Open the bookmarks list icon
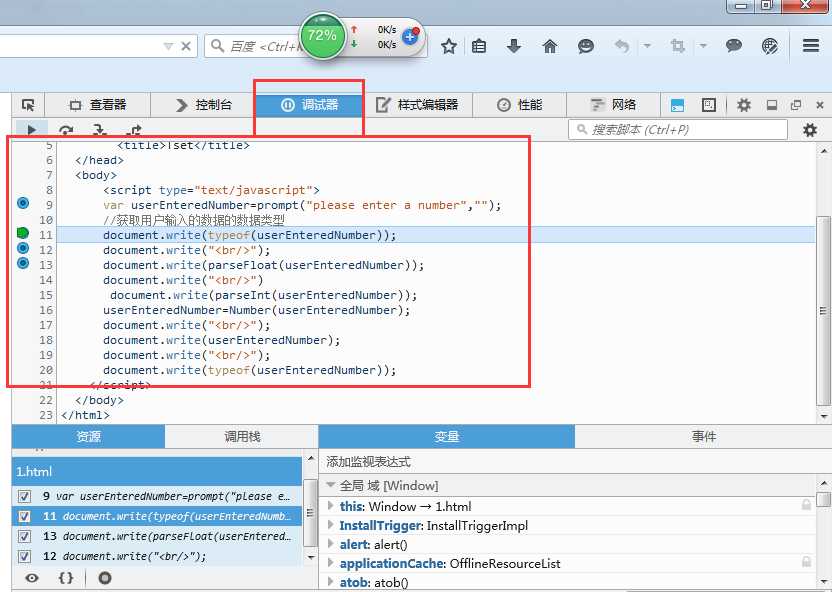This screenshot has width=832, height=592. tap(479, 46)
